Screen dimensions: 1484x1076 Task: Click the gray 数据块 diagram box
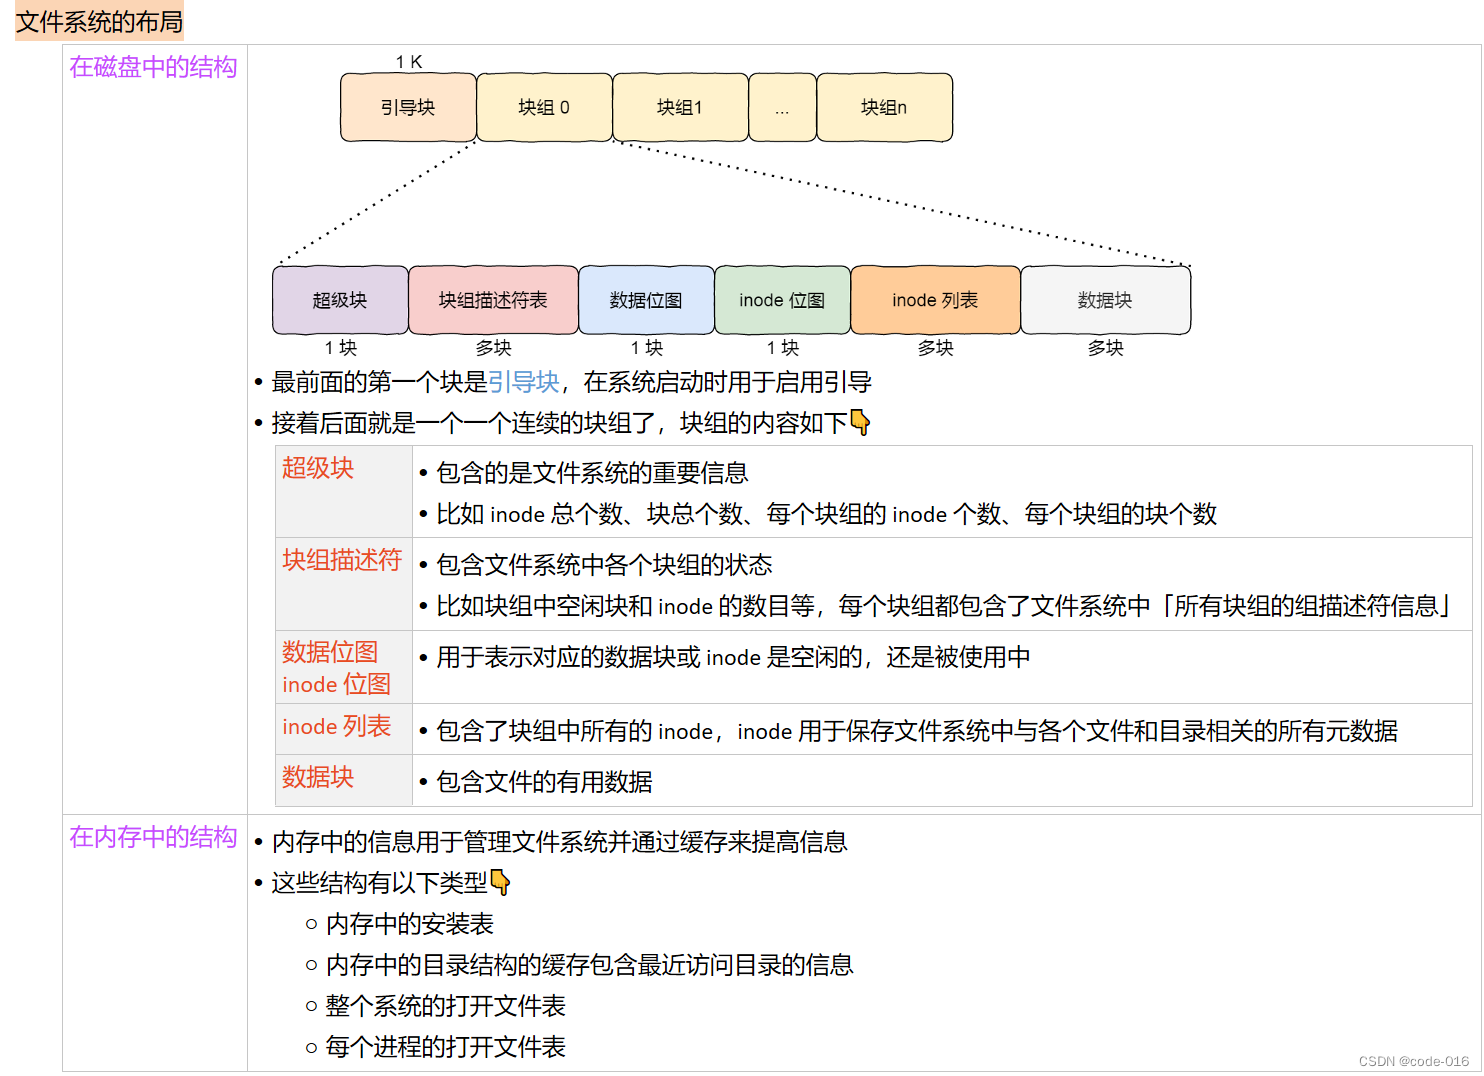click(1105, 300)
